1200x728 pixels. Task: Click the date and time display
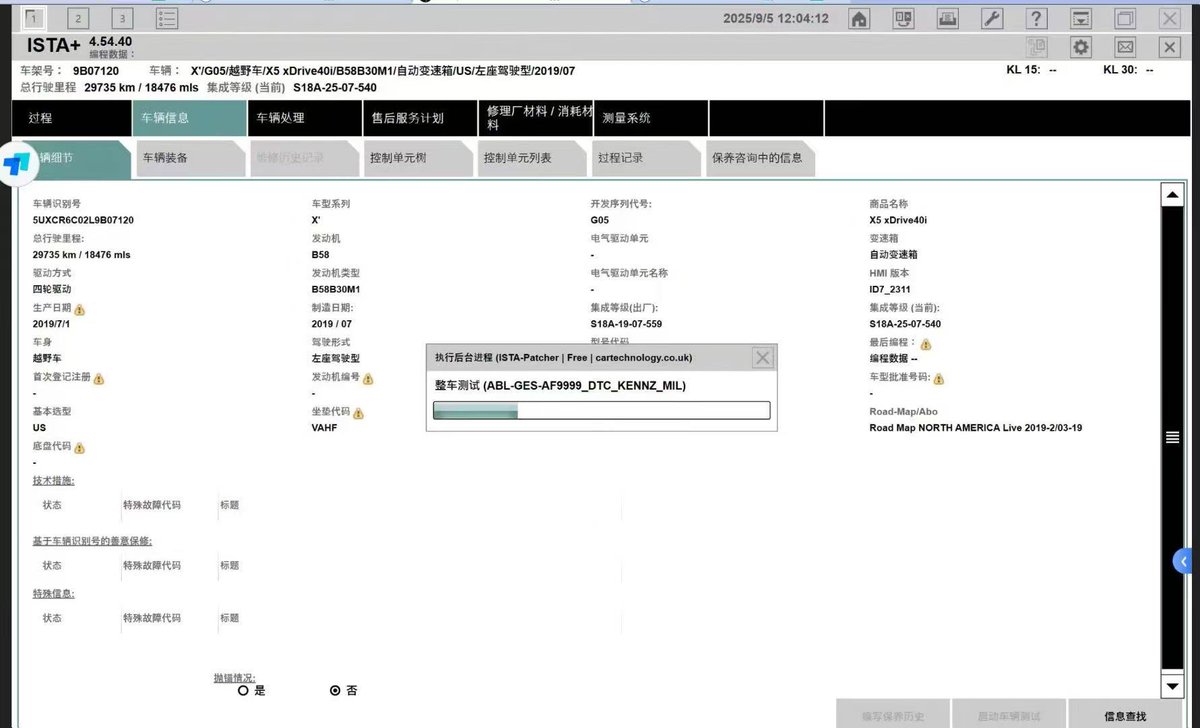(x=776, y=18)
